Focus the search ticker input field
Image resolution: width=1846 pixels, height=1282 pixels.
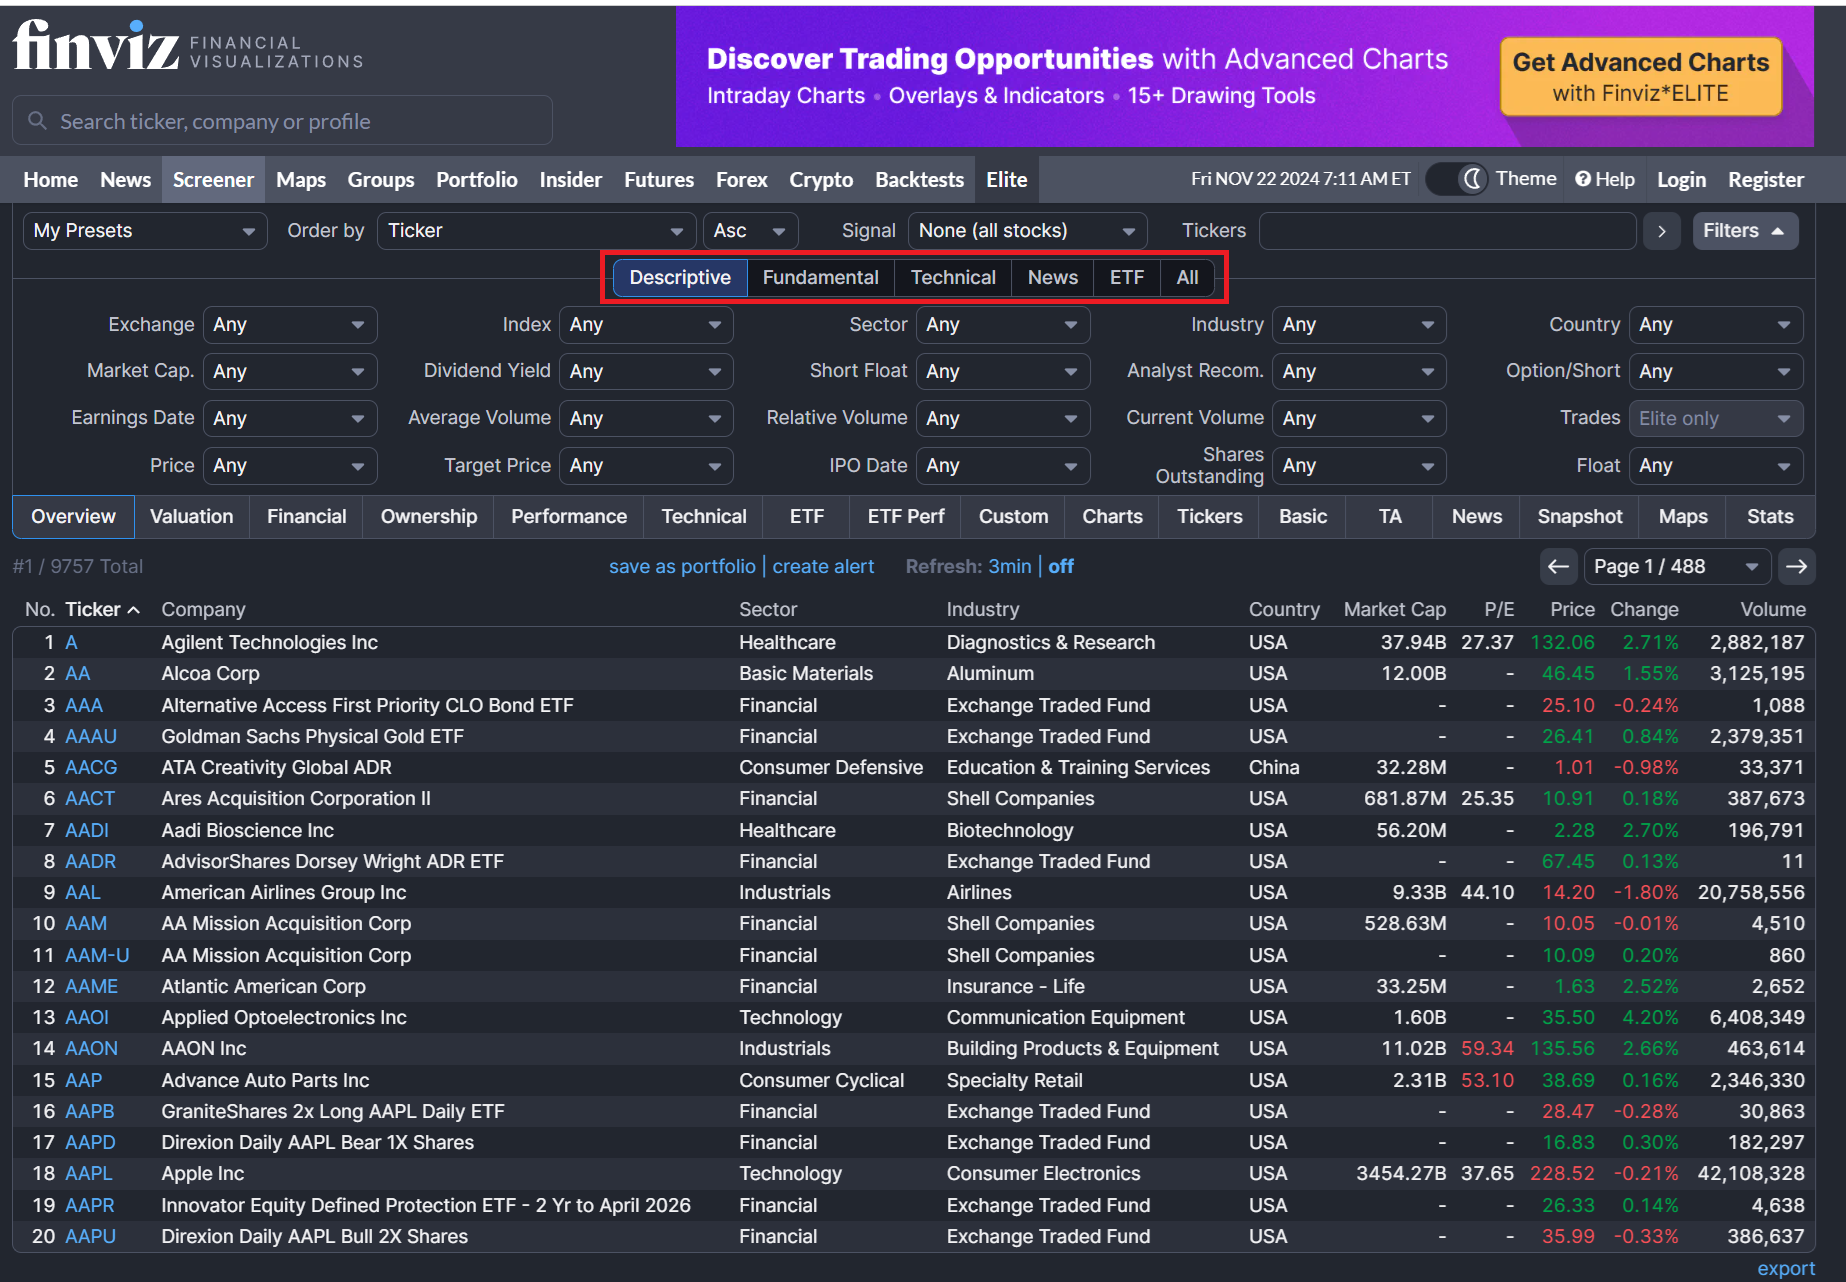point(282,121)
